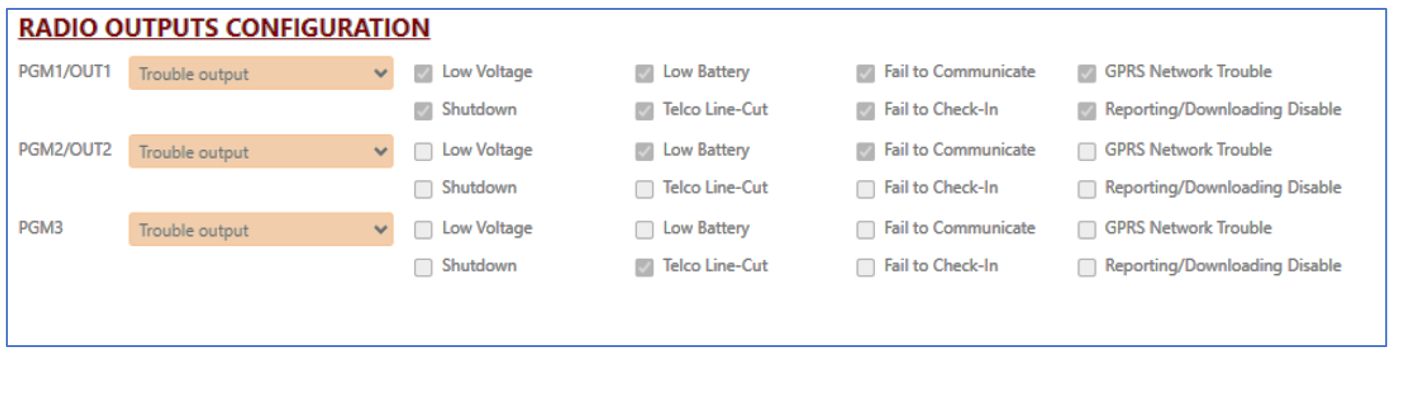This screenshot has height=408, width=1402.
Task: Toggle Shutdown checkbox in PGM1/OUT1 row
Action: pos(423,111)
